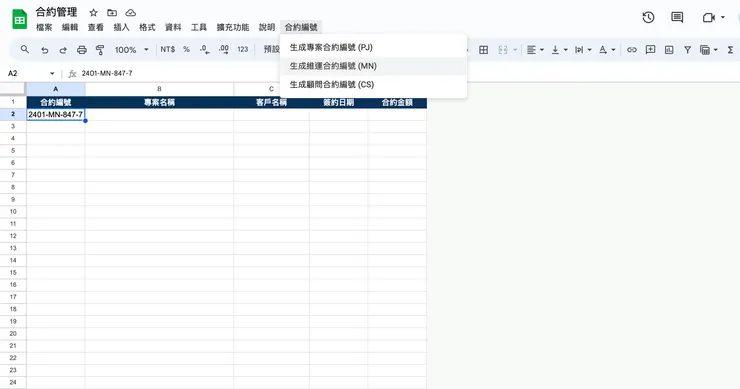Viewport: 740px width, 389px height.
Task: Click the Google Sheets home logo
Action: [x=20, y=19]
